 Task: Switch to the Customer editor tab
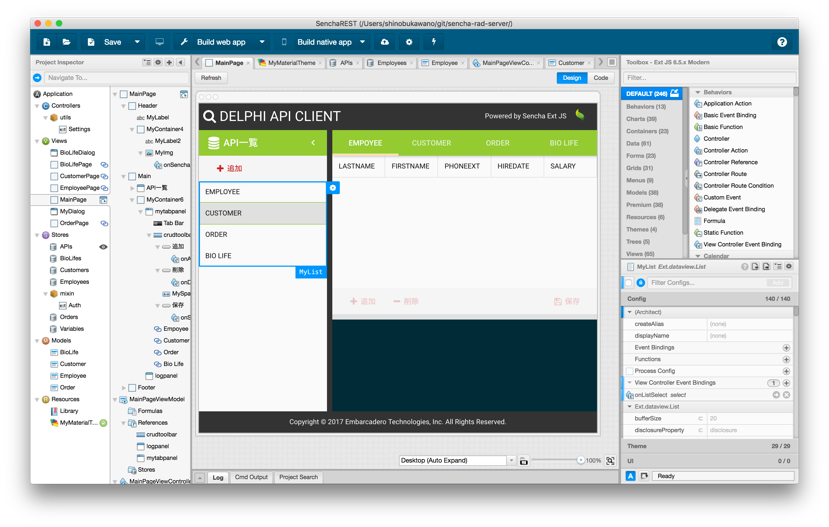(570, 63)
